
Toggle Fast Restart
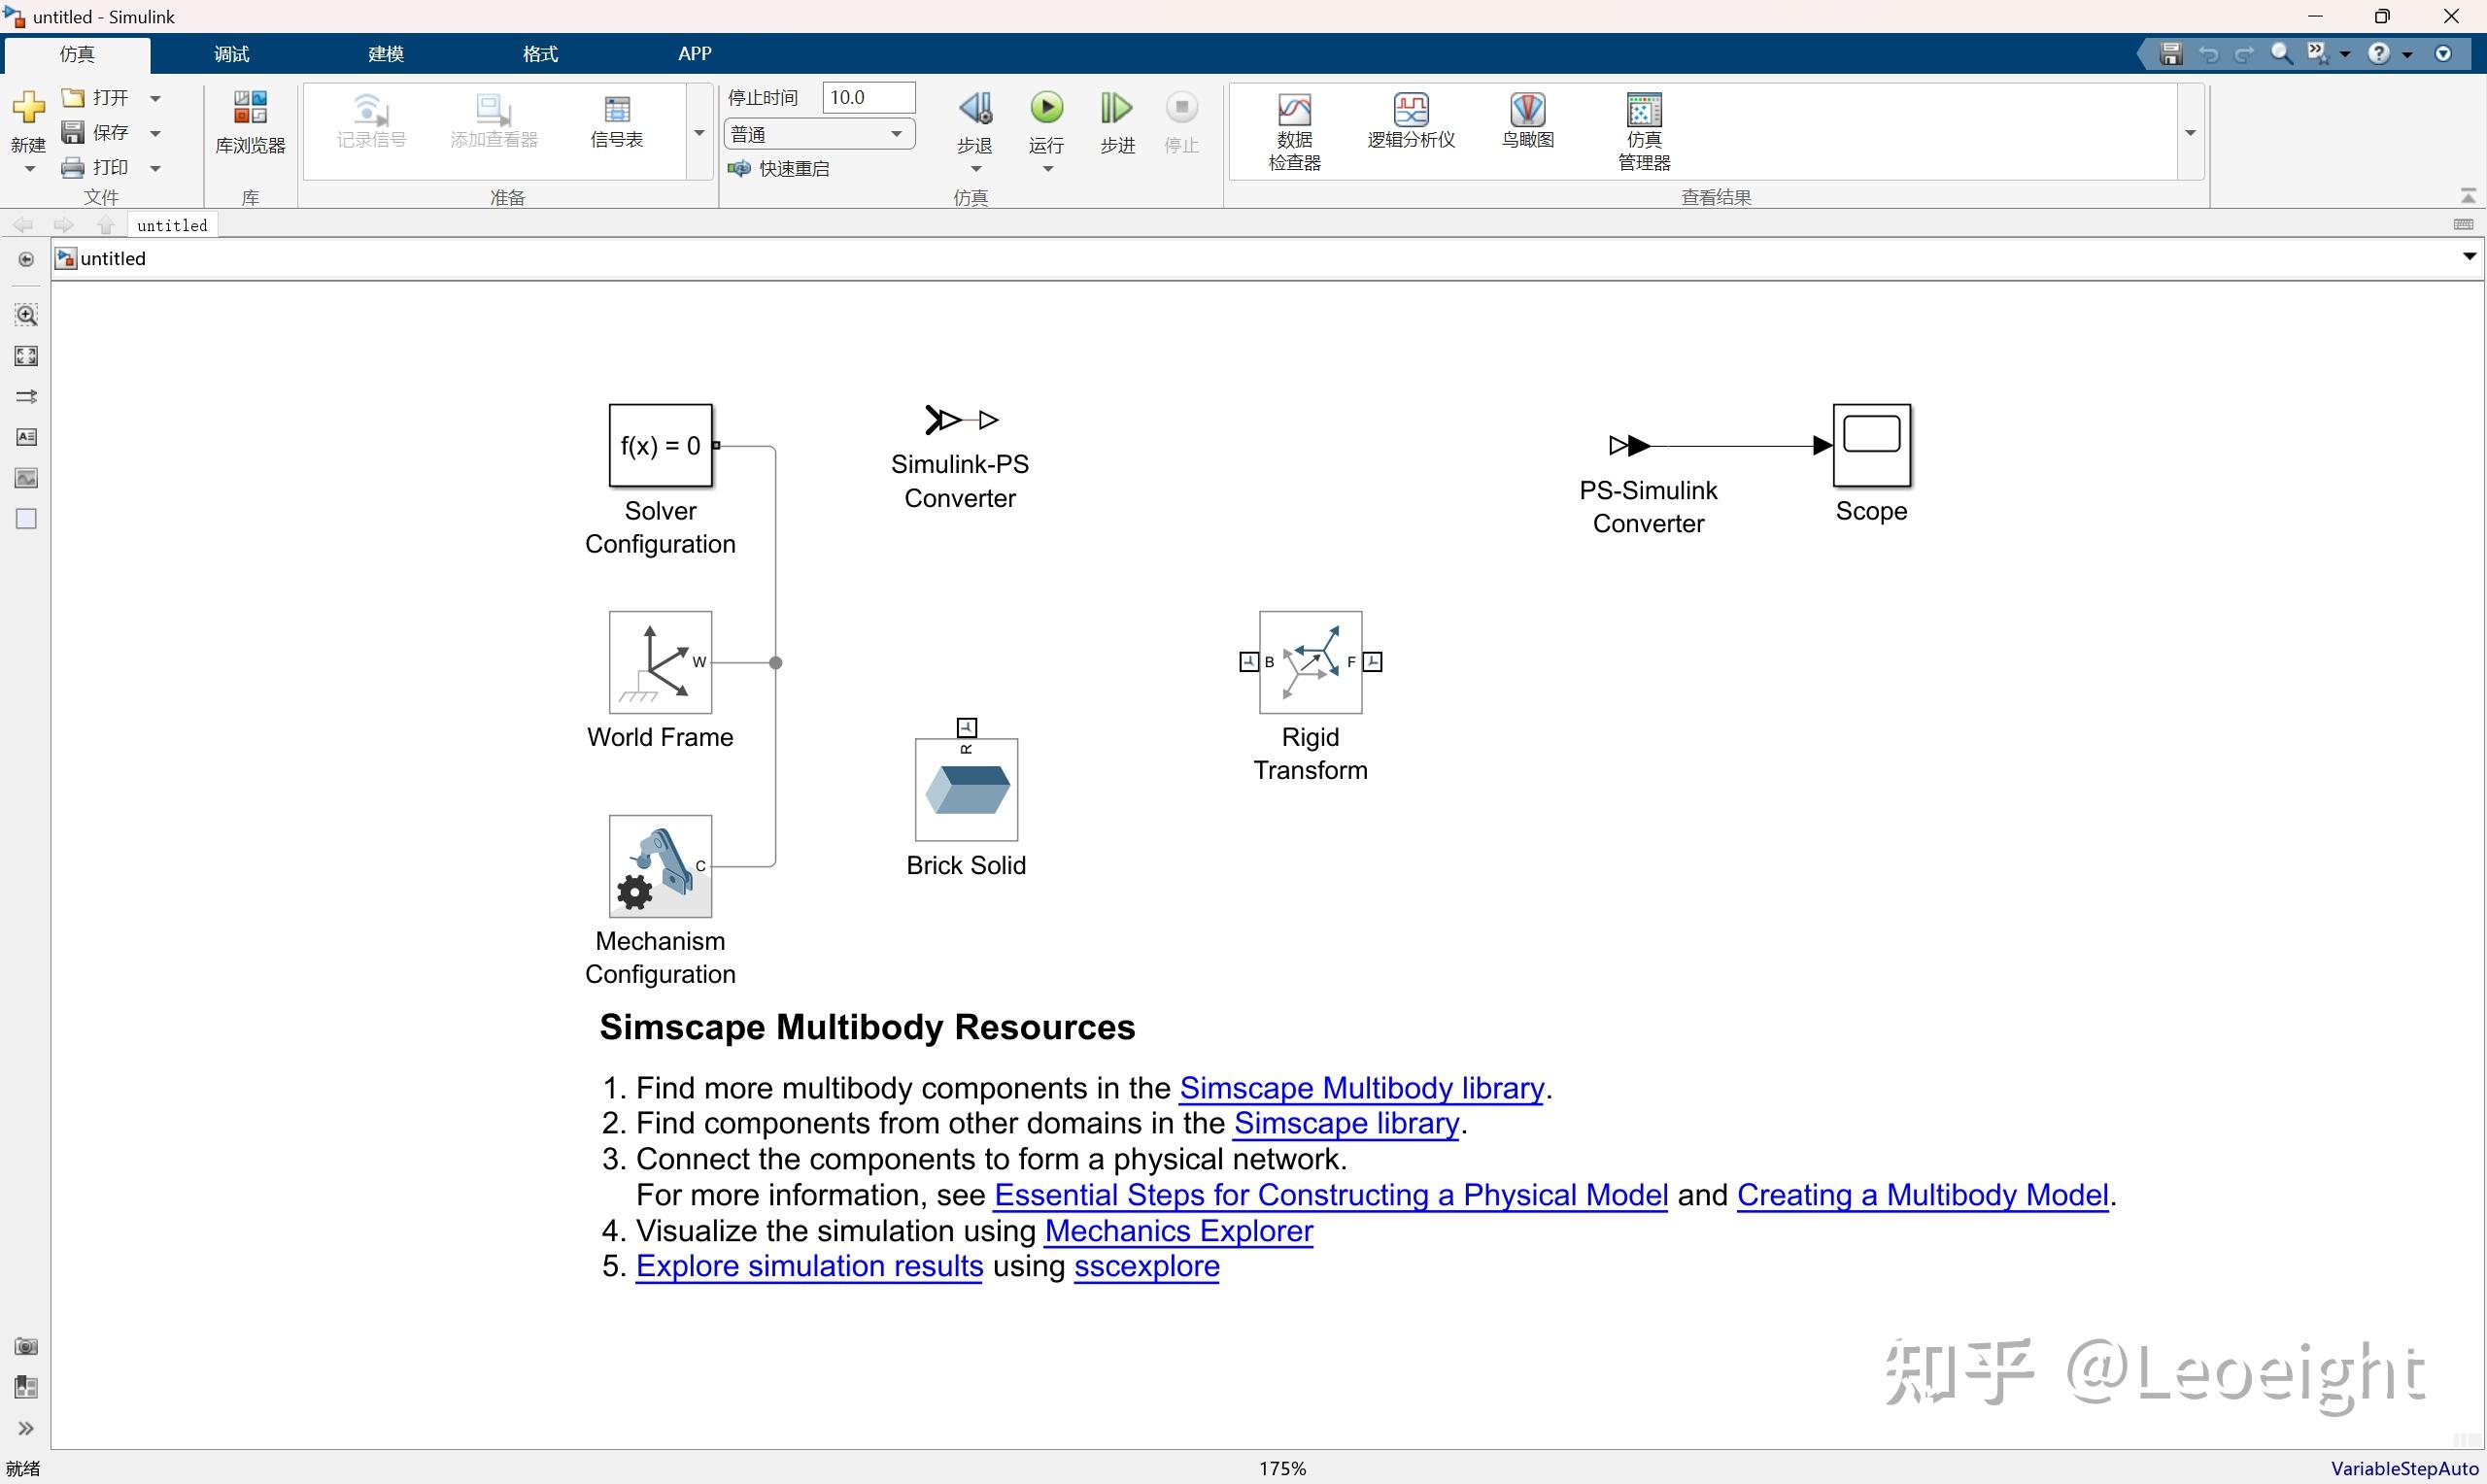click(779, 168)
